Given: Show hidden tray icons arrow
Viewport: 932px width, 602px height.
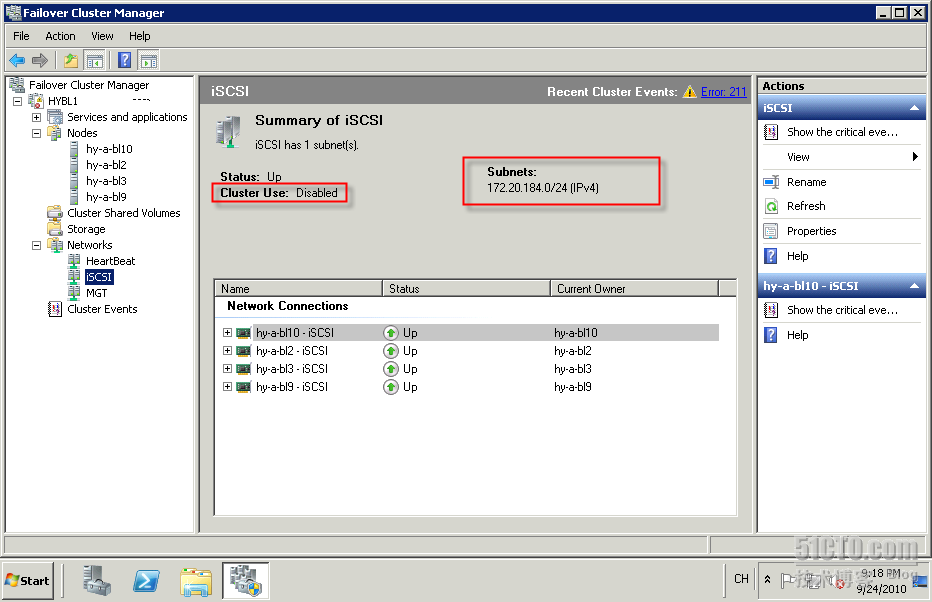Looking at the screenshot, I should [767, 579].
